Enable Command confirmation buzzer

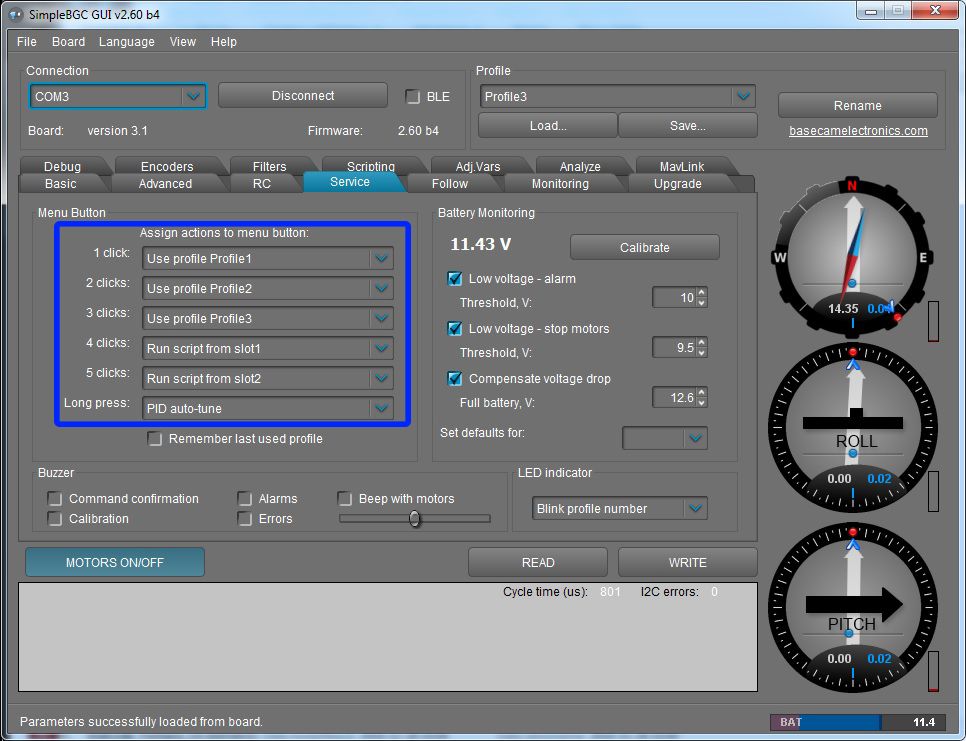pos(55,498)
